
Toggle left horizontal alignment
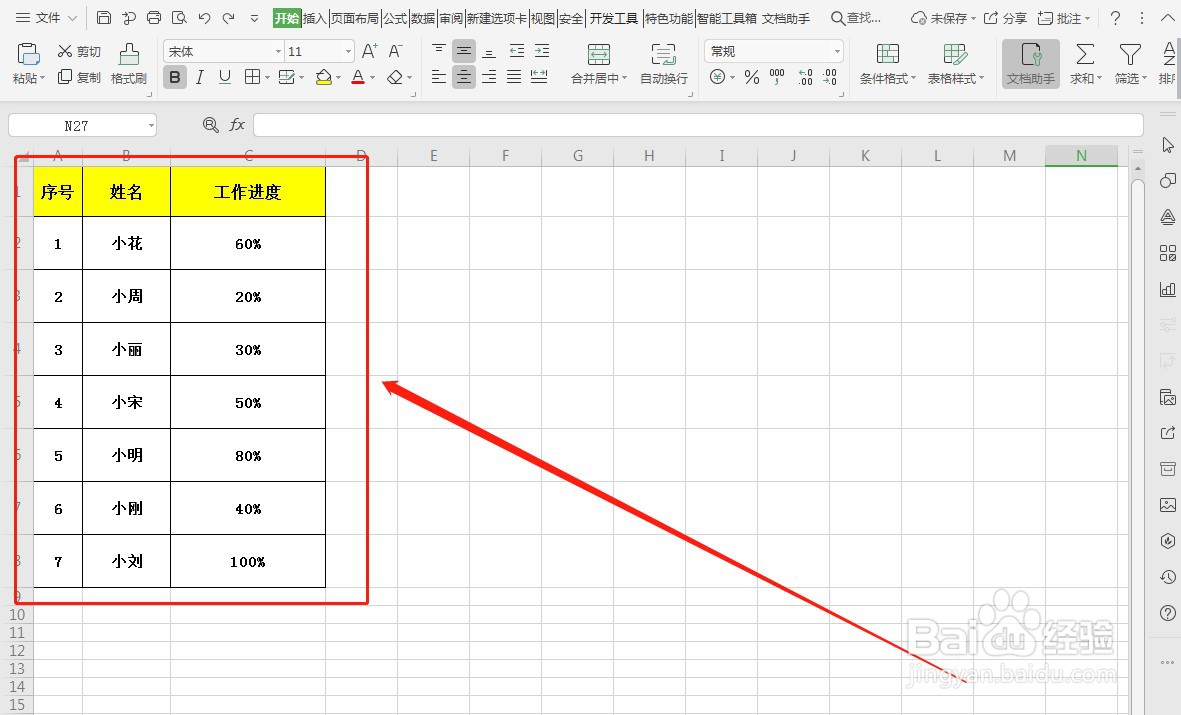click(438, 77)
